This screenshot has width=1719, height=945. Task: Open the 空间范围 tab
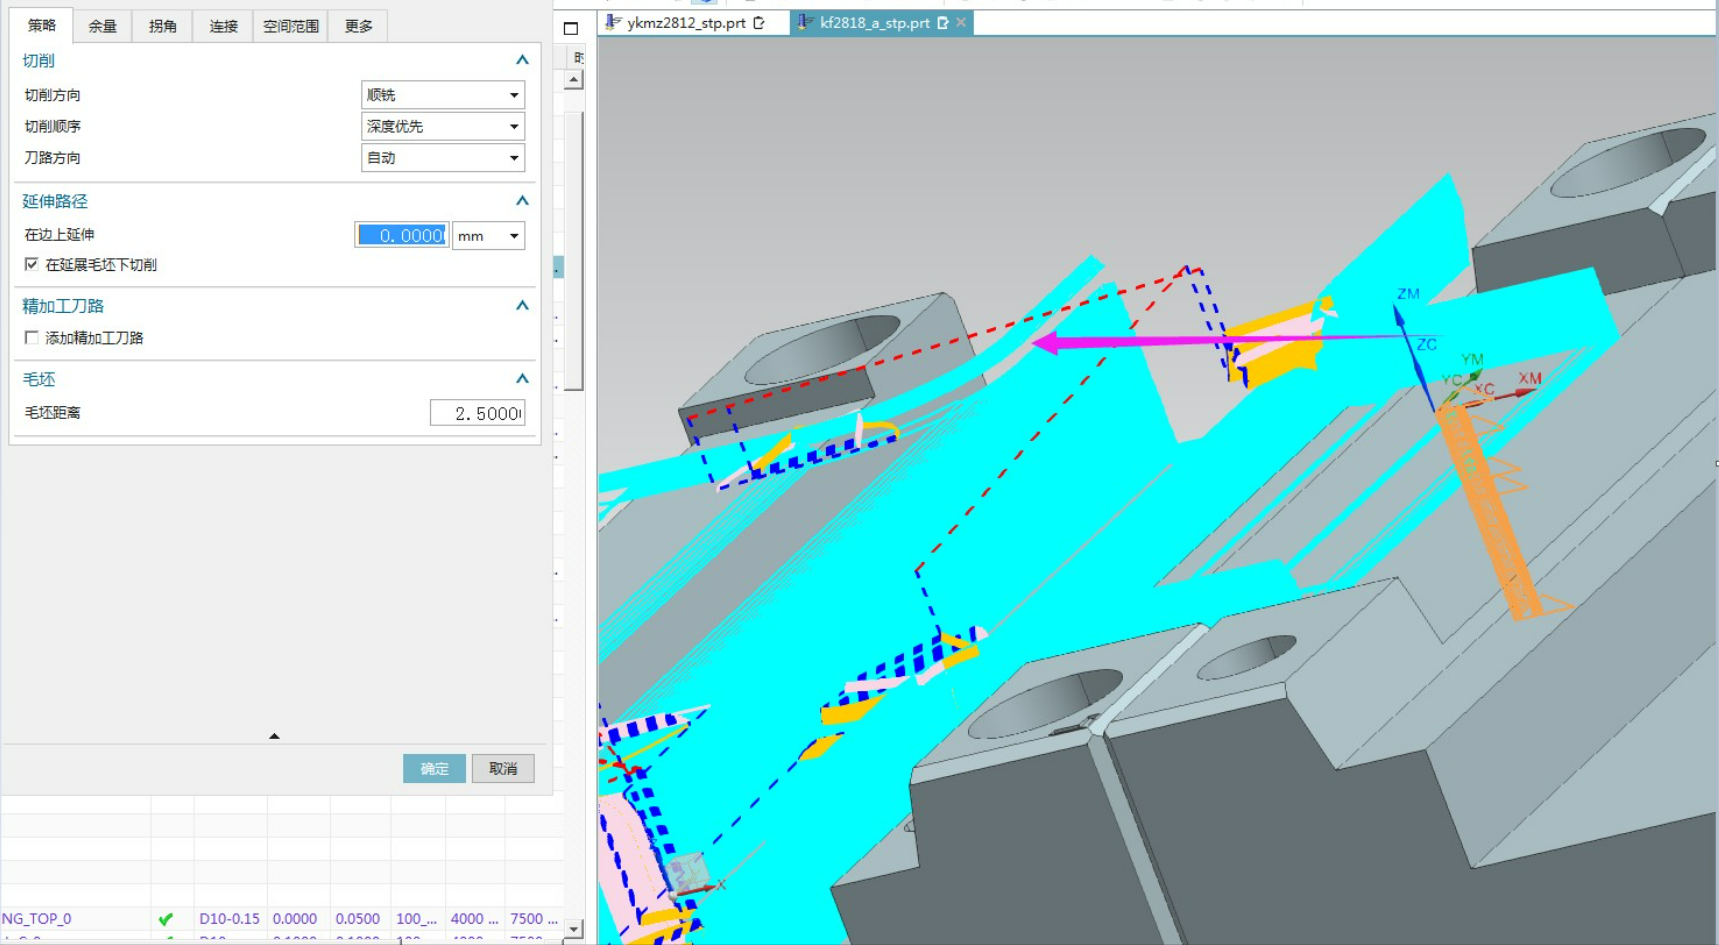[x=290, y=26]
